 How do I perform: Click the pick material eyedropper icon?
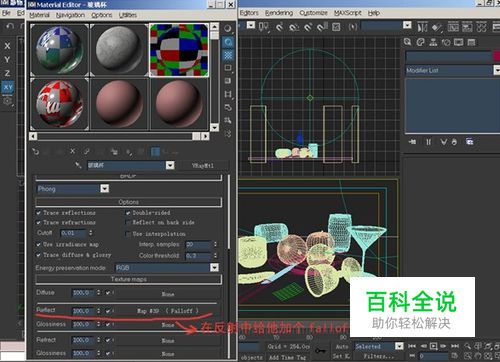pyautogui.click(x=79, y=165)
